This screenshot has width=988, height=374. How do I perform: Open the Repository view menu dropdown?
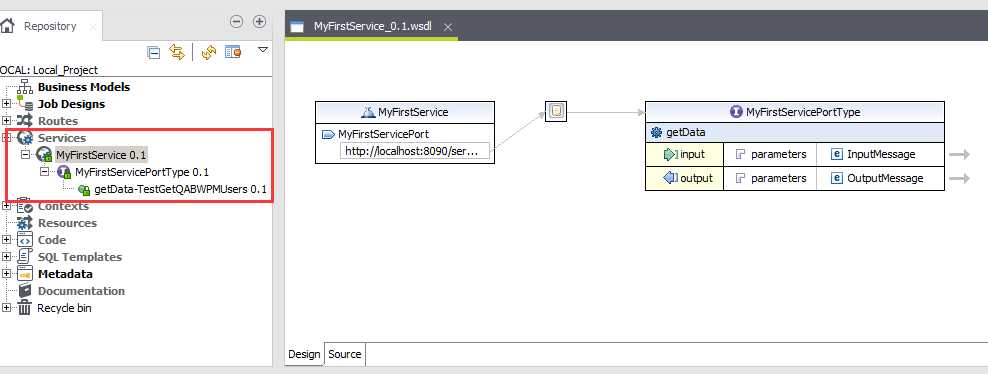(263, 50)
